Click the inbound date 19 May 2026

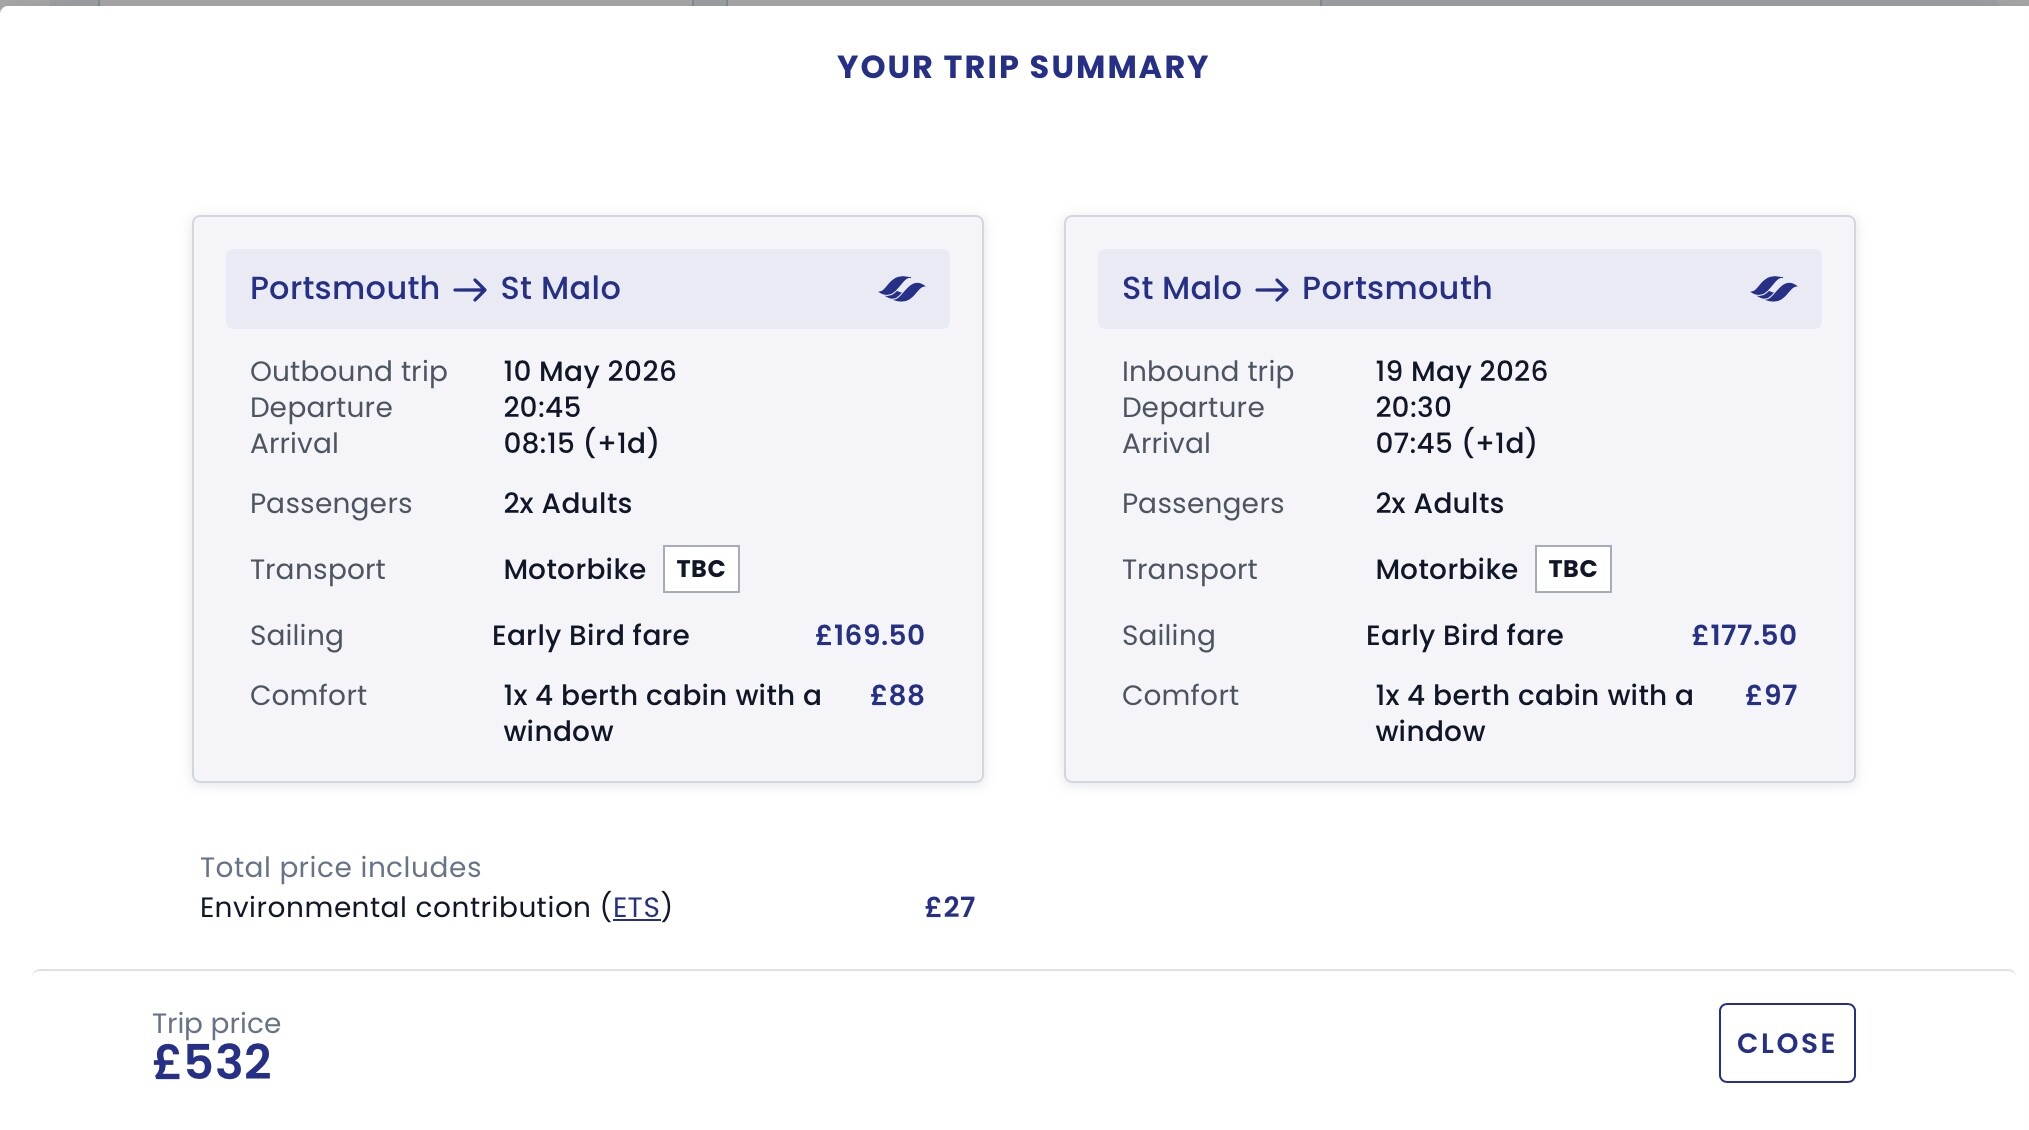[x=1461, y=371]
